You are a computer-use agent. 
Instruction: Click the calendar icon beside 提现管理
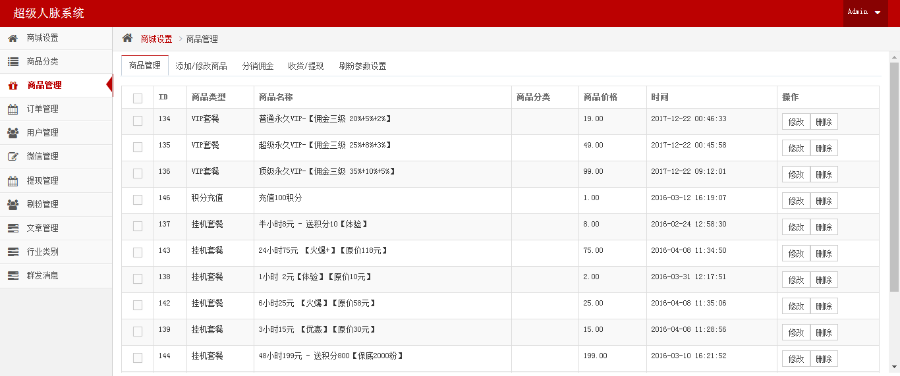pos(13,180)
